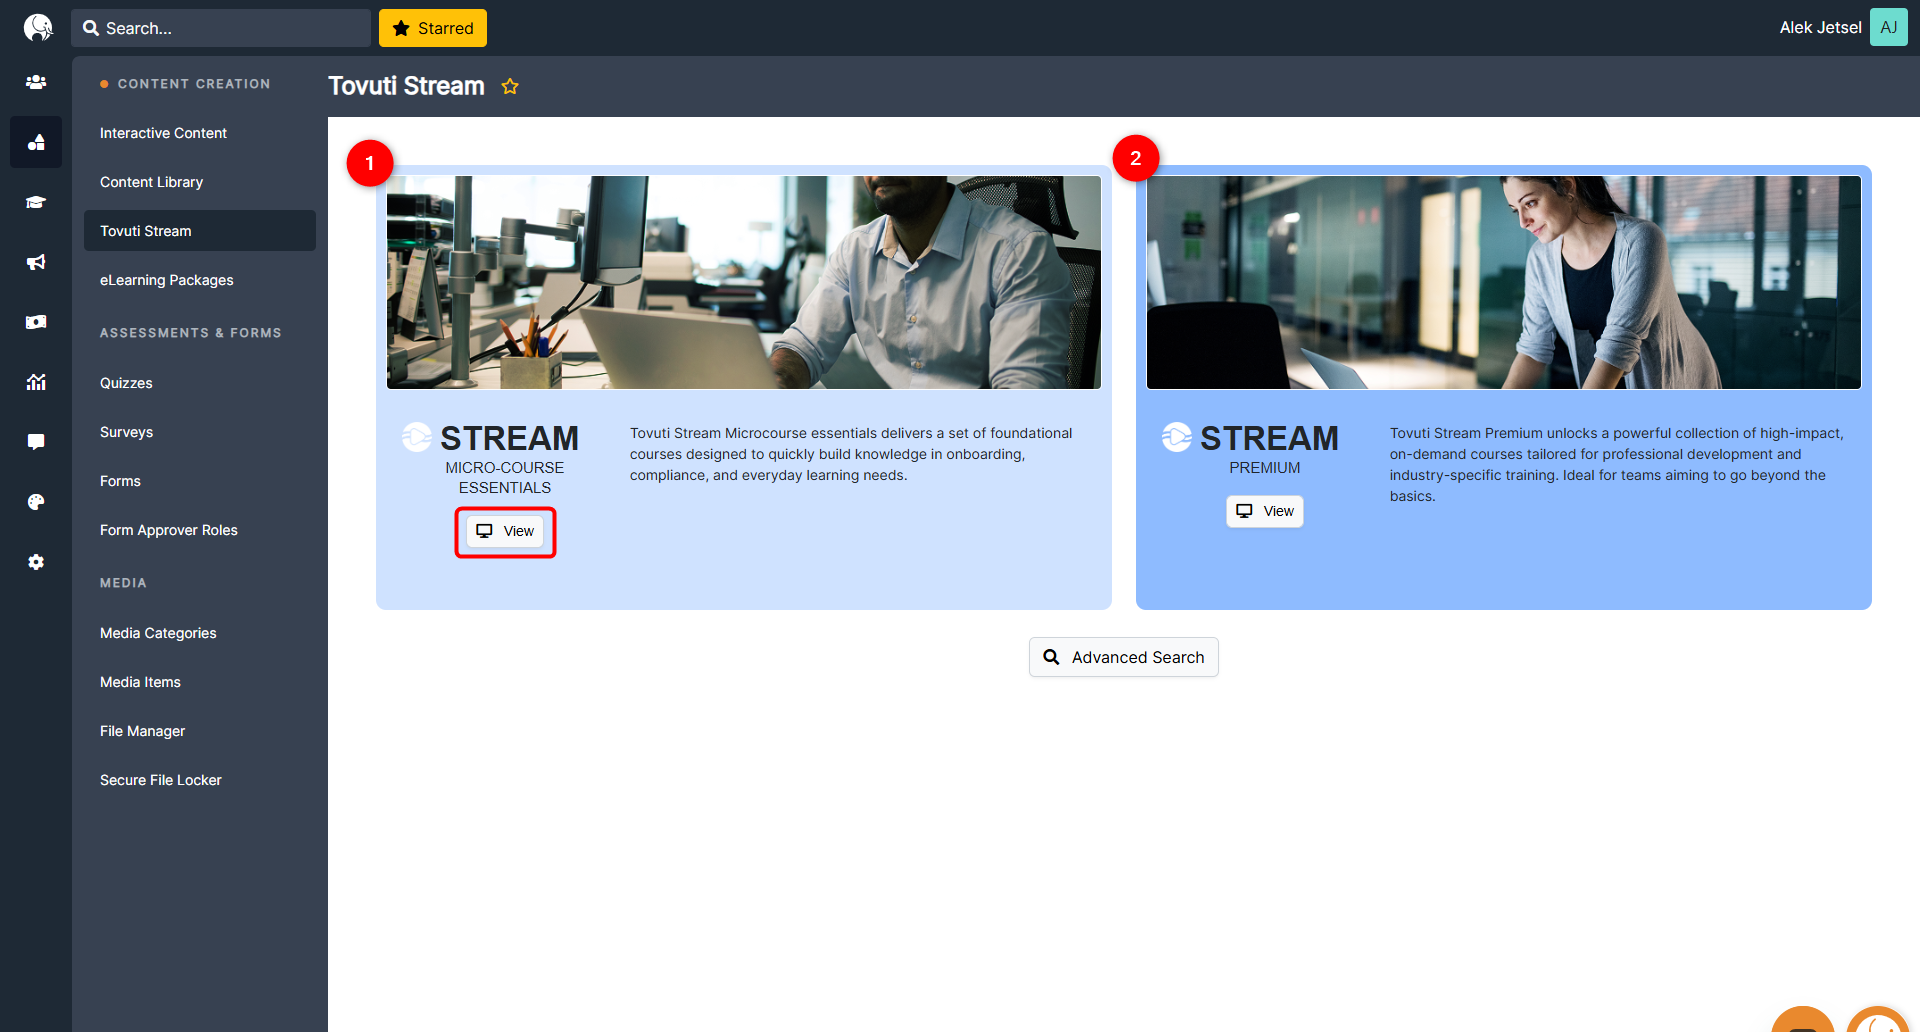This screenshot has width=1920, height=1032.
Task: Click the money bill ecommerce icon
Action: (36, 322)
